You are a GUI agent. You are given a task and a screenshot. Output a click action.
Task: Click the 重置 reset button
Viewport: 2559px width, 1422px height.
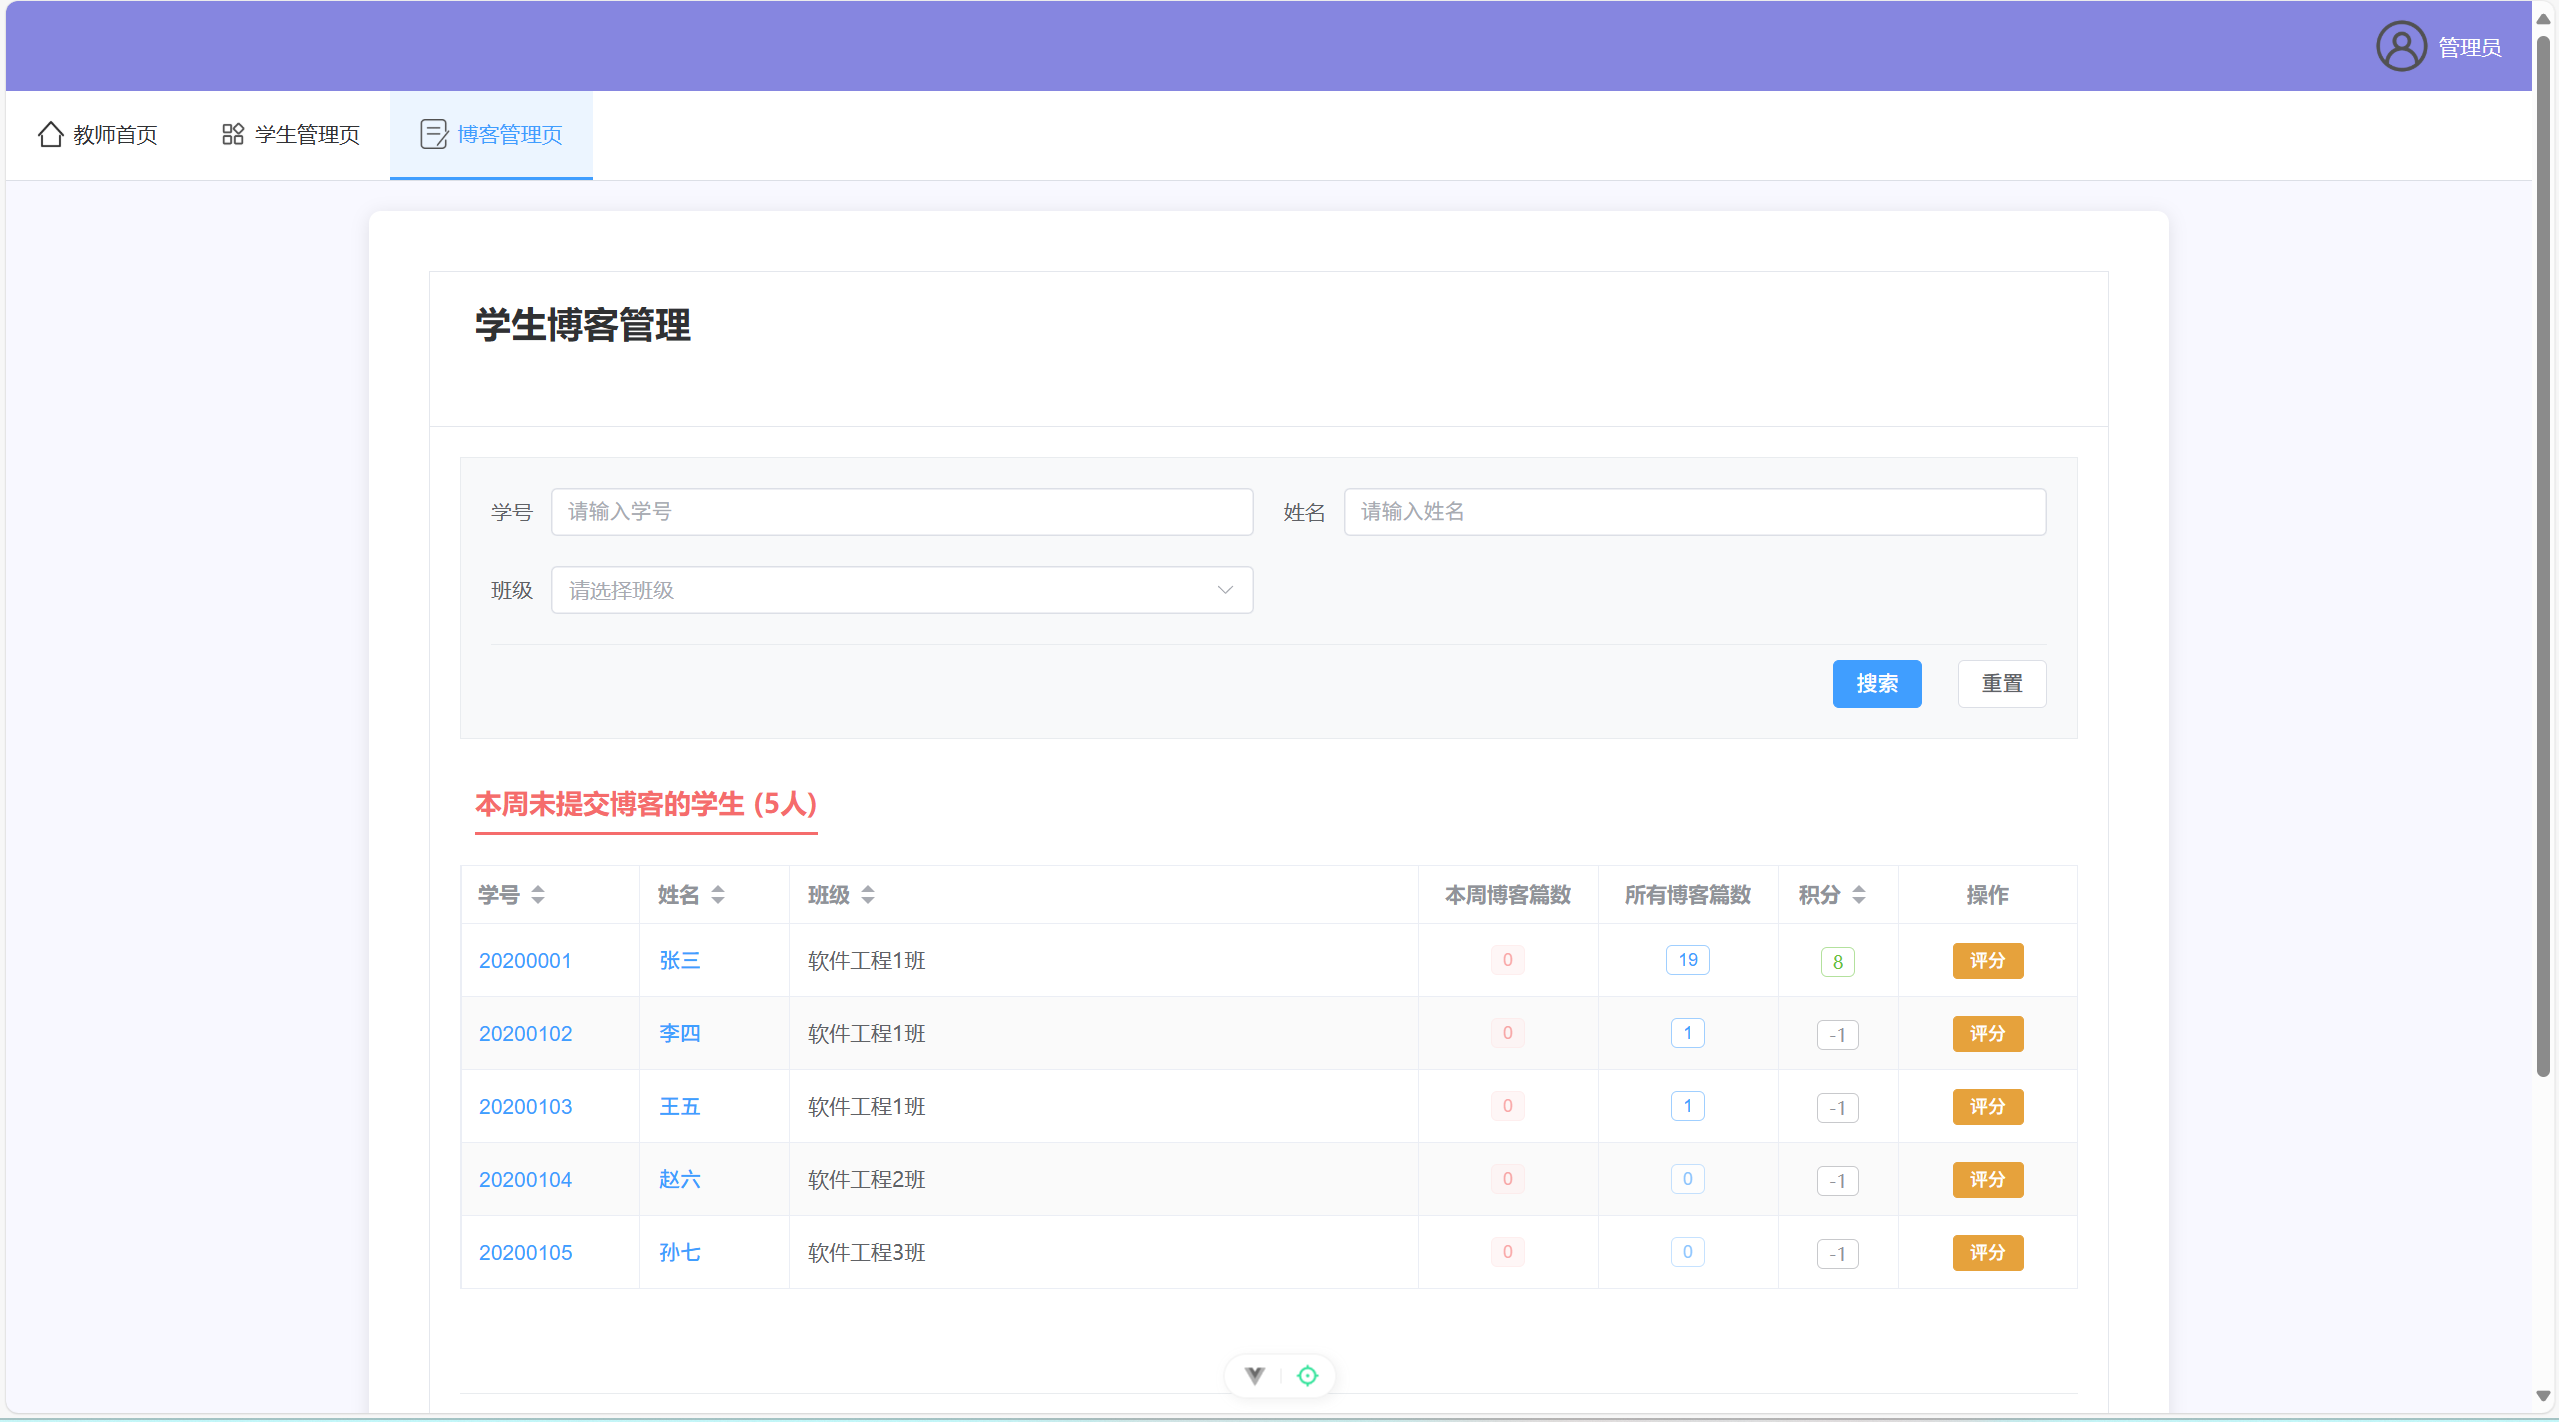(x=2001, y=683)
